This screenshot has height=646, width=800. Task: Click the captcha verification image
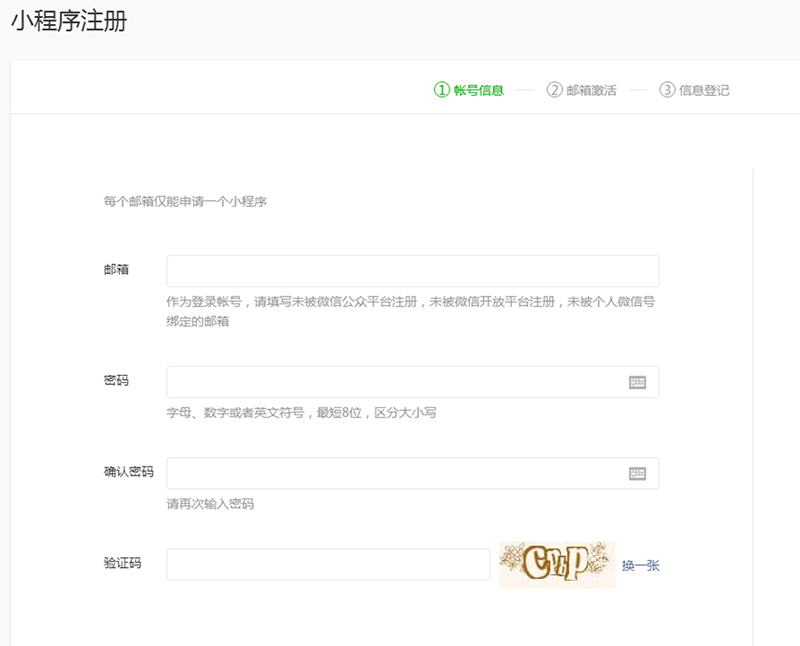click(x=557, y=565)
